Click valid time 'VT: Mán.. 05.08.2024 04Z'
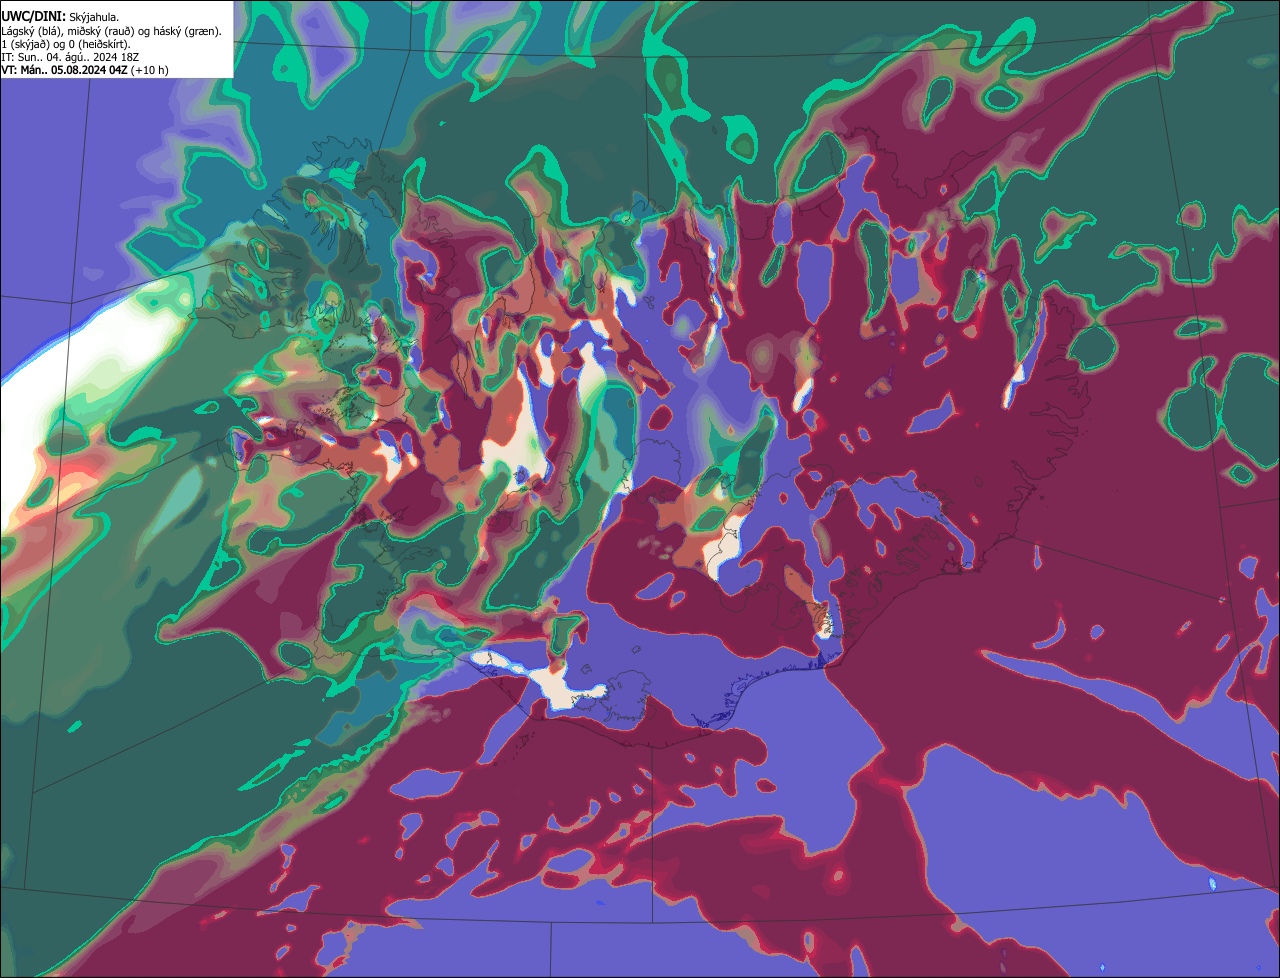Screen dimensions: 1280x978 coord(63,70)
